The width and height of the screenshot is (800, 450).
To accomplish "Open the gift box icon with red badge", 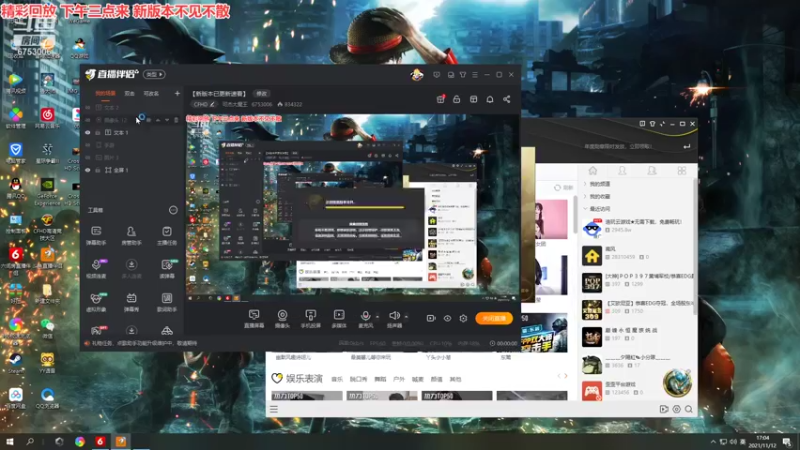I will click(x=440, y=99).
